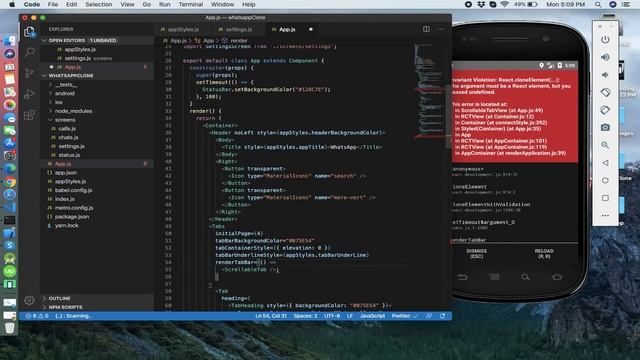Open yarn.lock file
This screenshot has height=360, width=640.
(x=97, y=225)
